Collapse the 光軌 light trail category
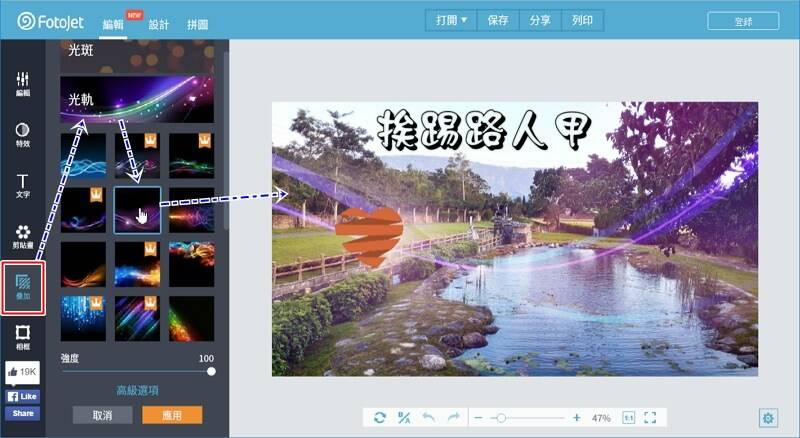Viewport: 800px width, 438px height. tap(137, 100)
